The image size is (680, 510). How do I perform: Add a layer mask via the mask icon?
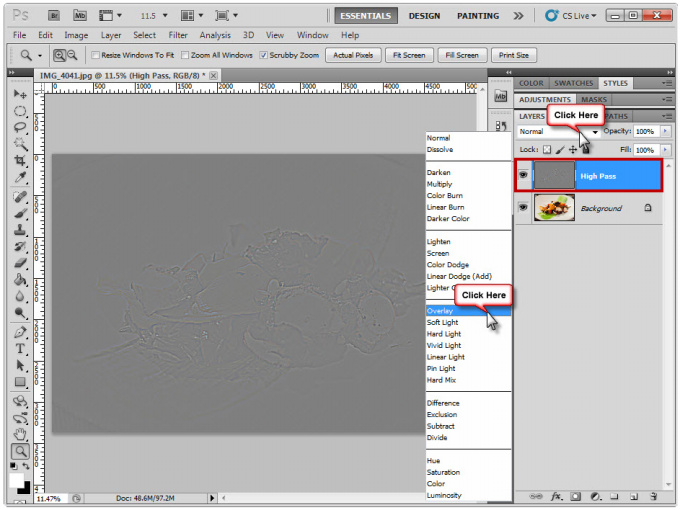[576, 496]
